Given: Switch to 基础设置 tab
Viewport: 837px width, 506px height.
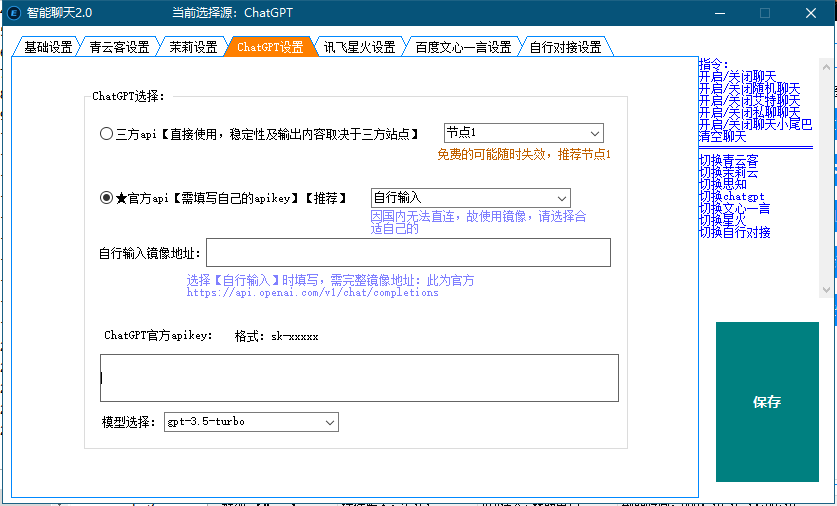Looking at the screenshot, I should 48,47.
